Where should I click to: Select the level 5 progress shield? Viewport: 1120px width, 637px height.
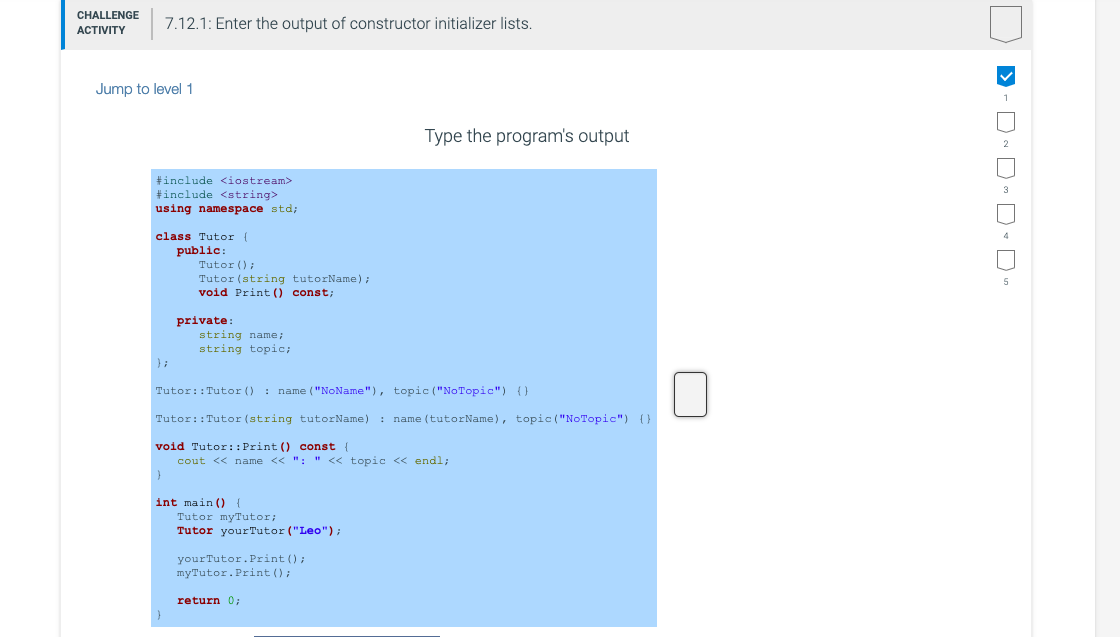[1005, 259]
